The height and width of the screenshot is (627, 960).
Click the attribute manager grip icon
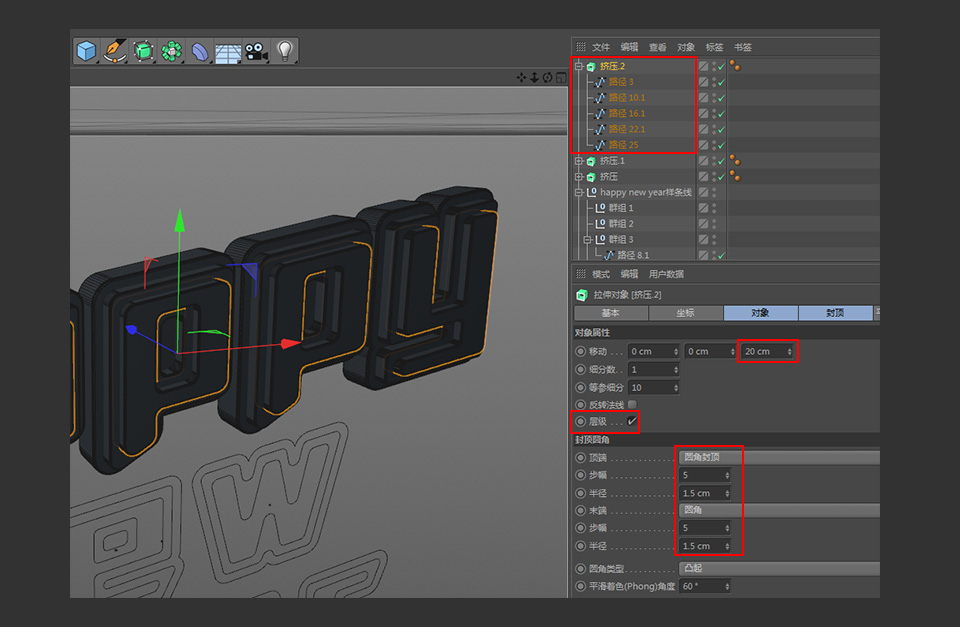click(x=580, y=274)
